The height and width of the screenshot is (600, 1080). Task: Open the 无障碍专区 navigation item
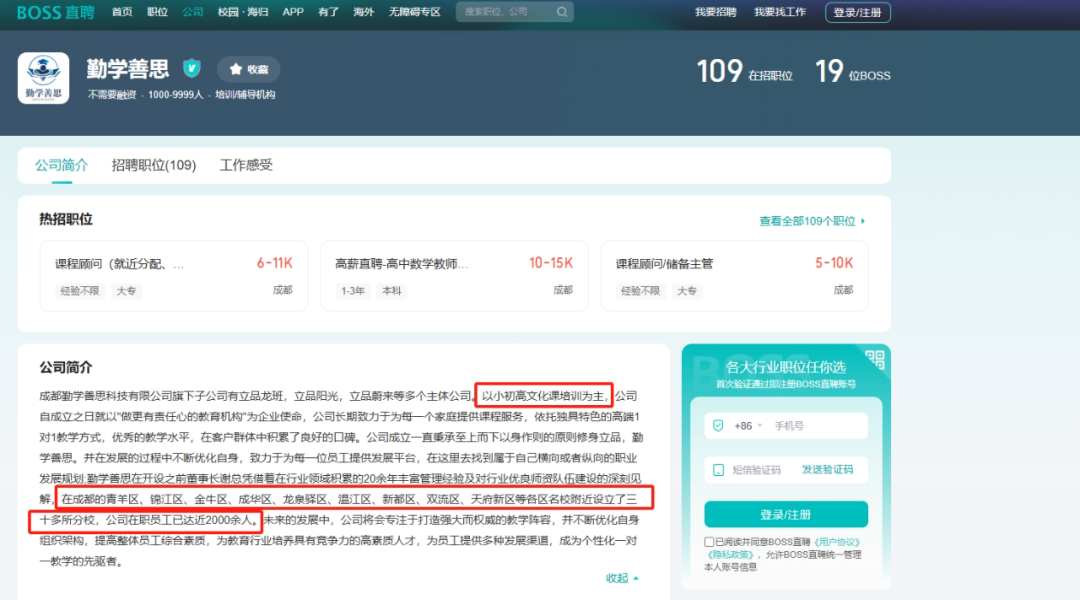pos(415,12)
